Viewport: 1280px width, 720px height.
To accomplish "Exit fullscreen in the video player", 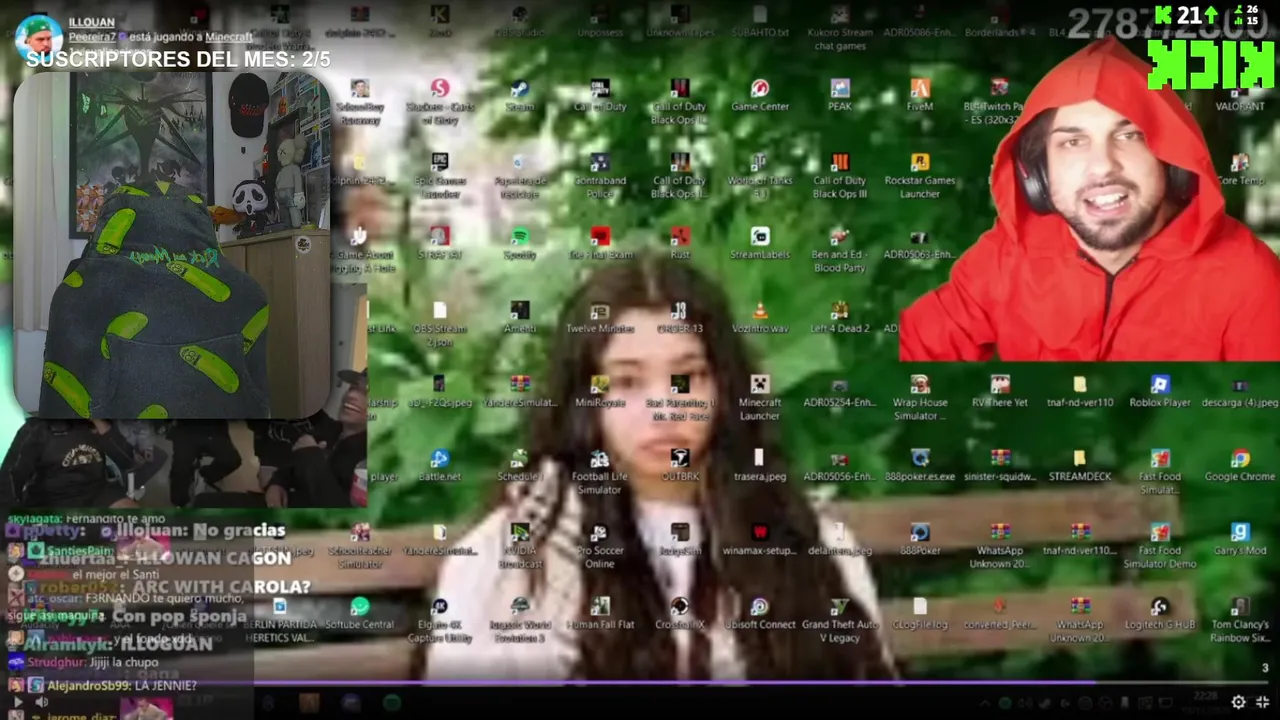I will click(1263, 702).
